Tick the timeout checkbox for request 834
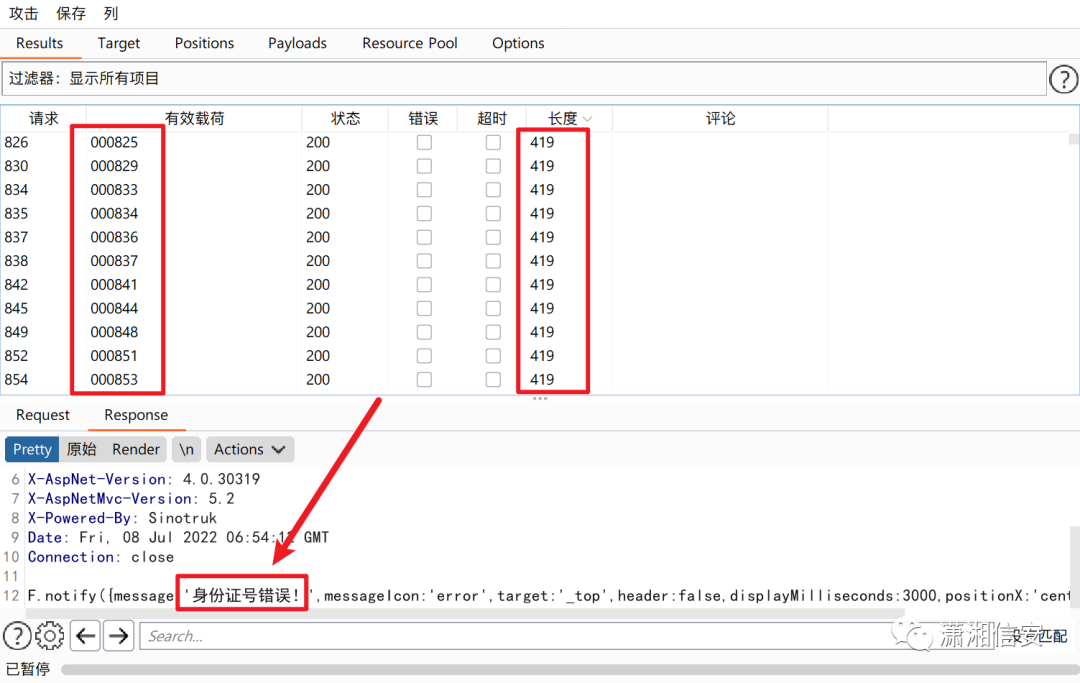Image resolution: width=1080 pixels, height=683 pixels. click(x=493, y=190)
